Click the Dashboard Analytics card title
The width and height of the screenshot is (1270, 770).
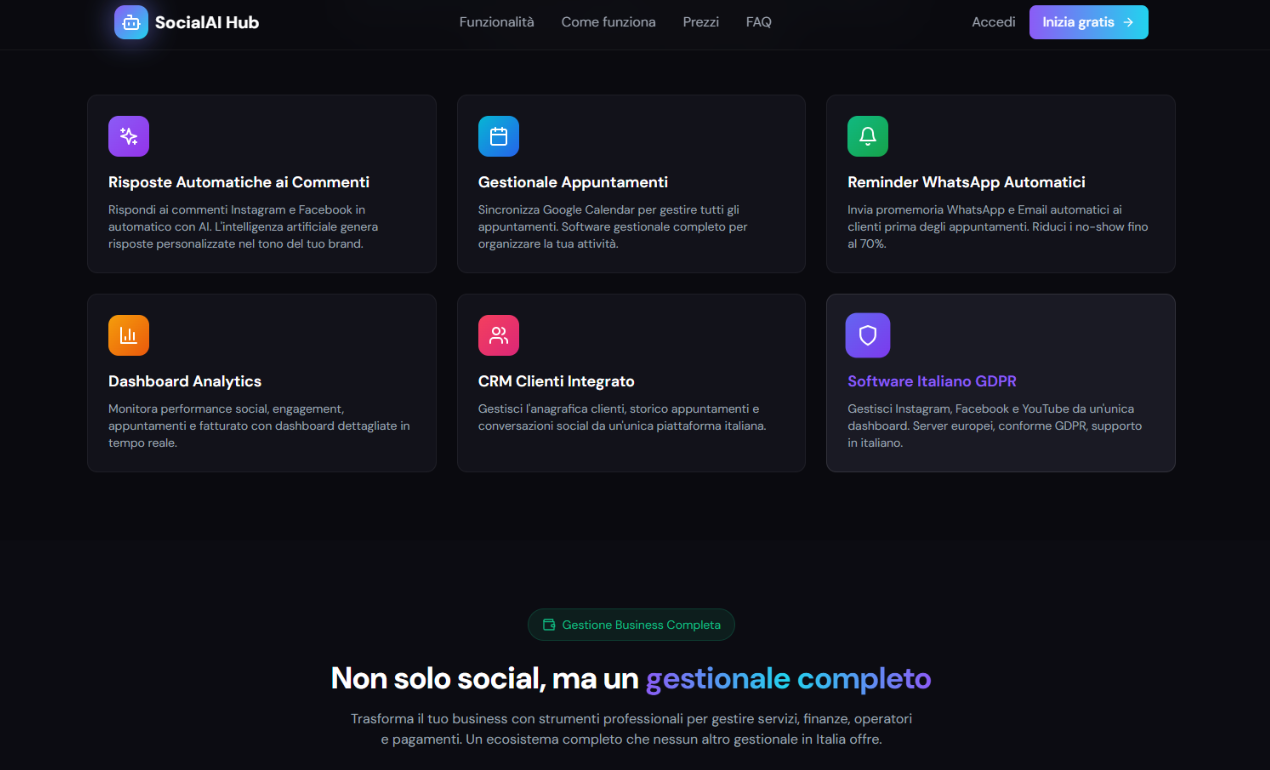[184, 381]
